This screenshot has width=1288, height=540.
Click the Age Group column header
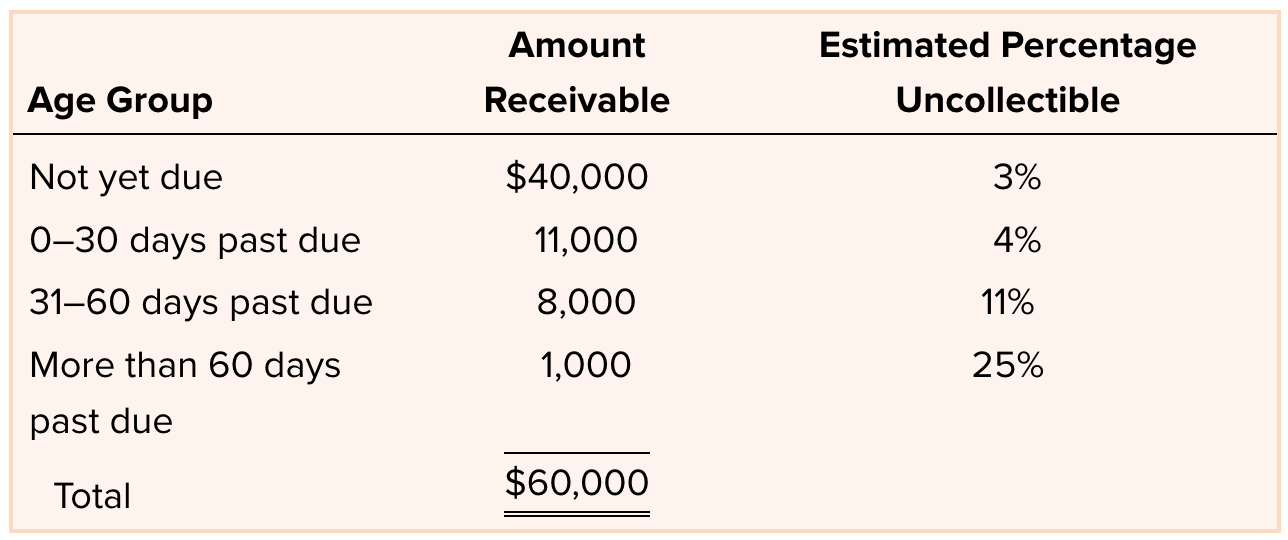click(120, 101)
